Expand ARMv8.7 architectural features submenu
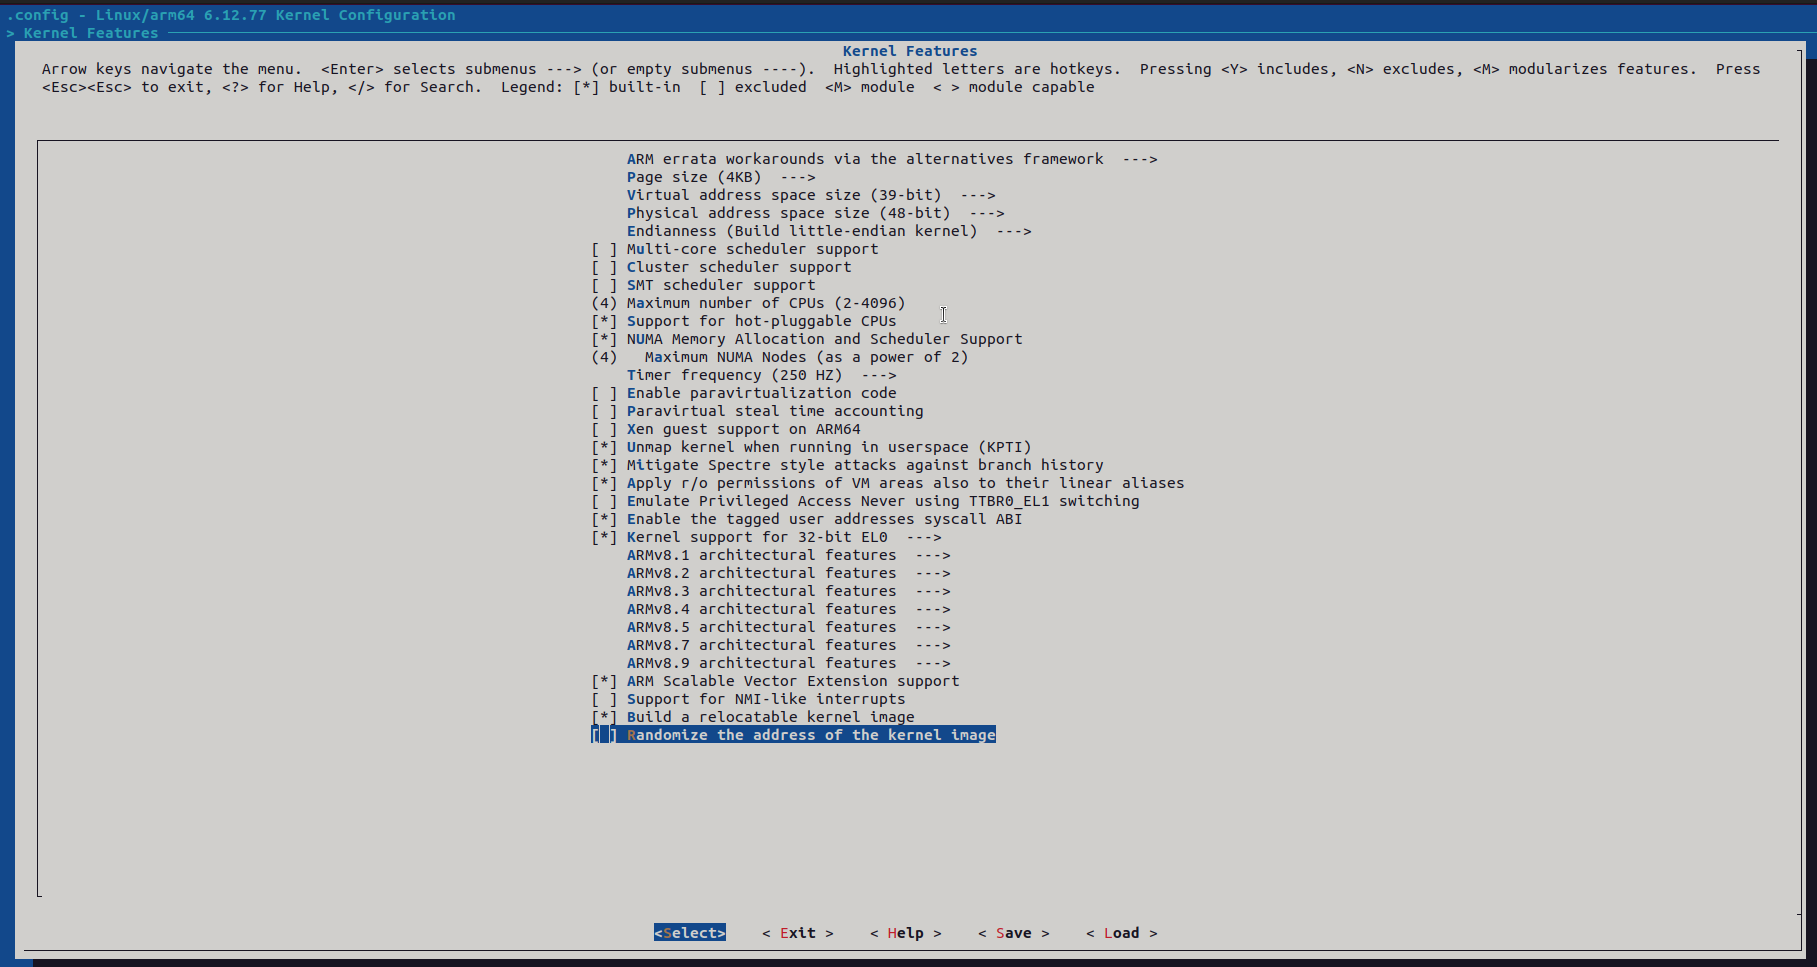This screenshot has height=967, width=1817. (789, 645)
